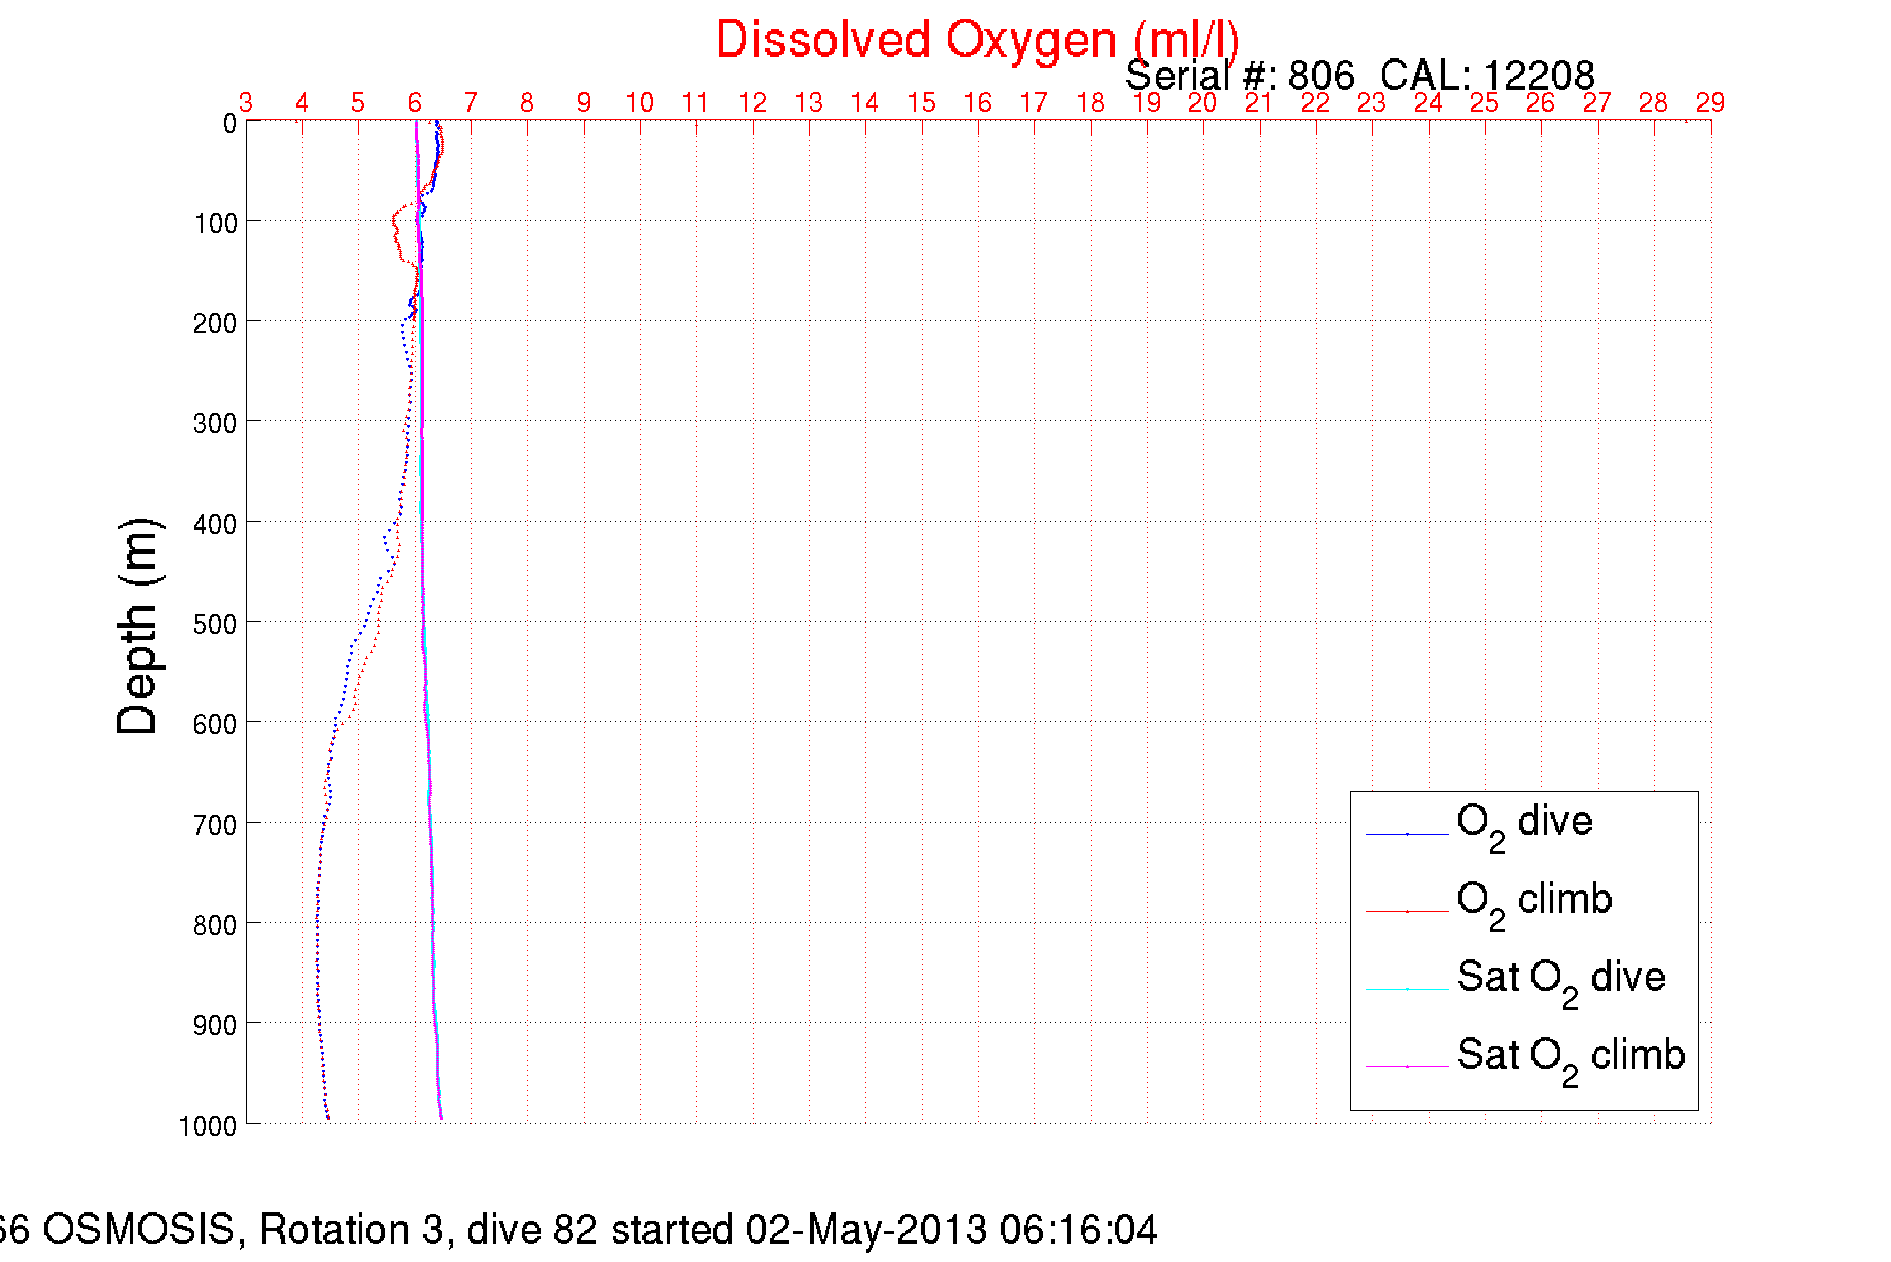Click oxygen axis tick label '29'
The height and width of the screenshot is (1262, 1891).
1711,102
